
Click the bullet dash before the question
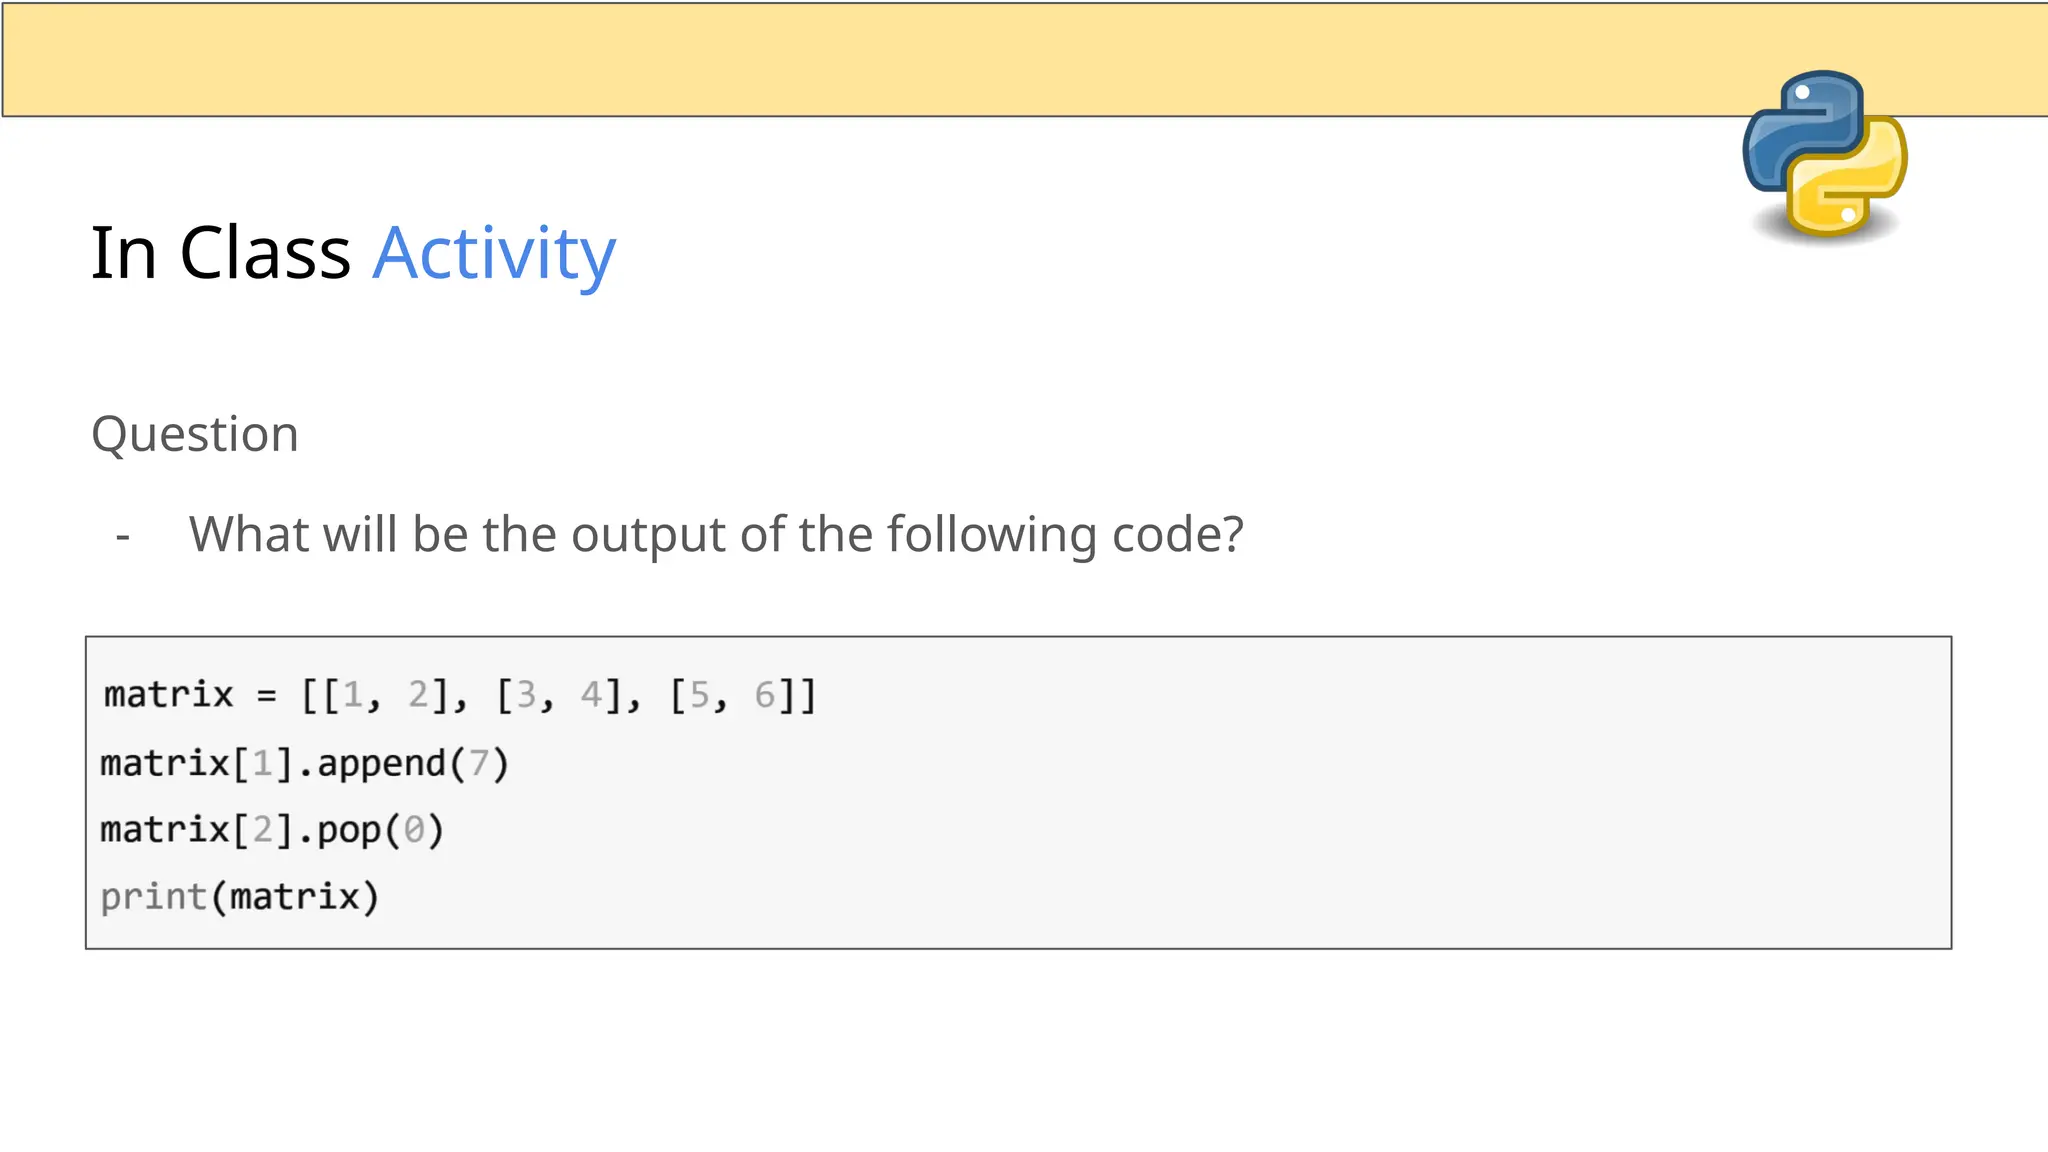123,537
